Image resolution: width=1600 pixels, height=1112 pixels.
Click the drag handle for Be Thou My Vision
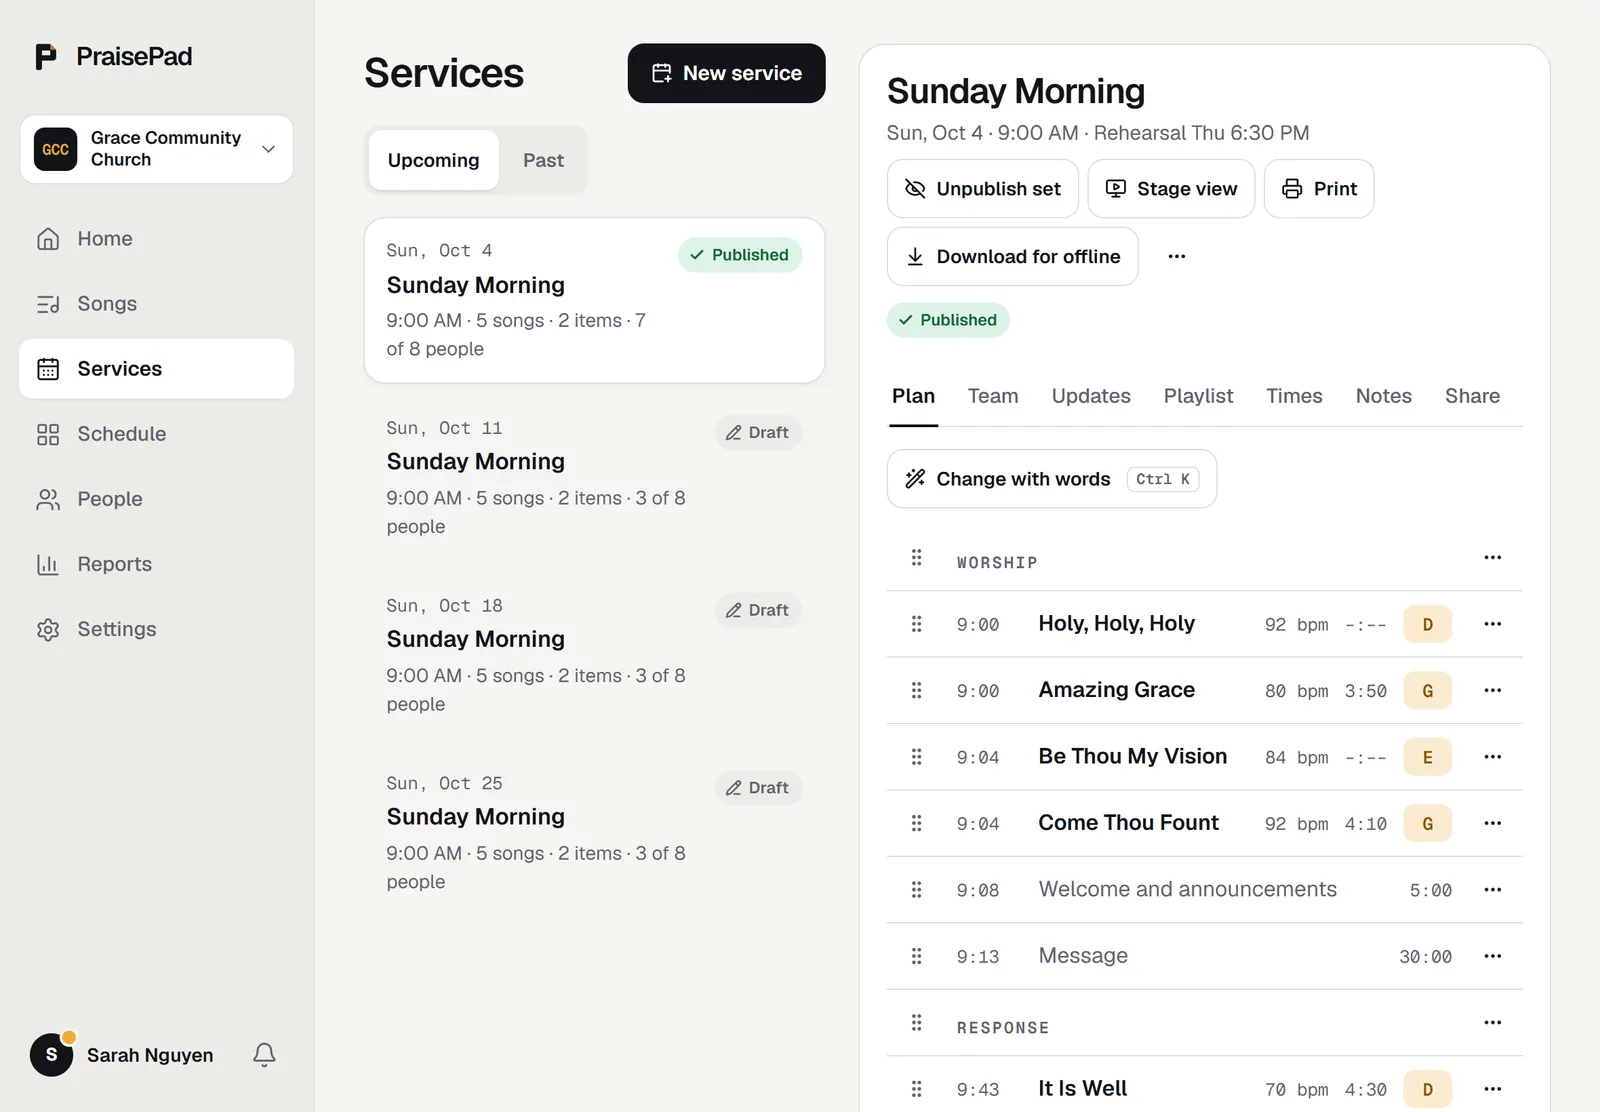[x=916, y=757]
